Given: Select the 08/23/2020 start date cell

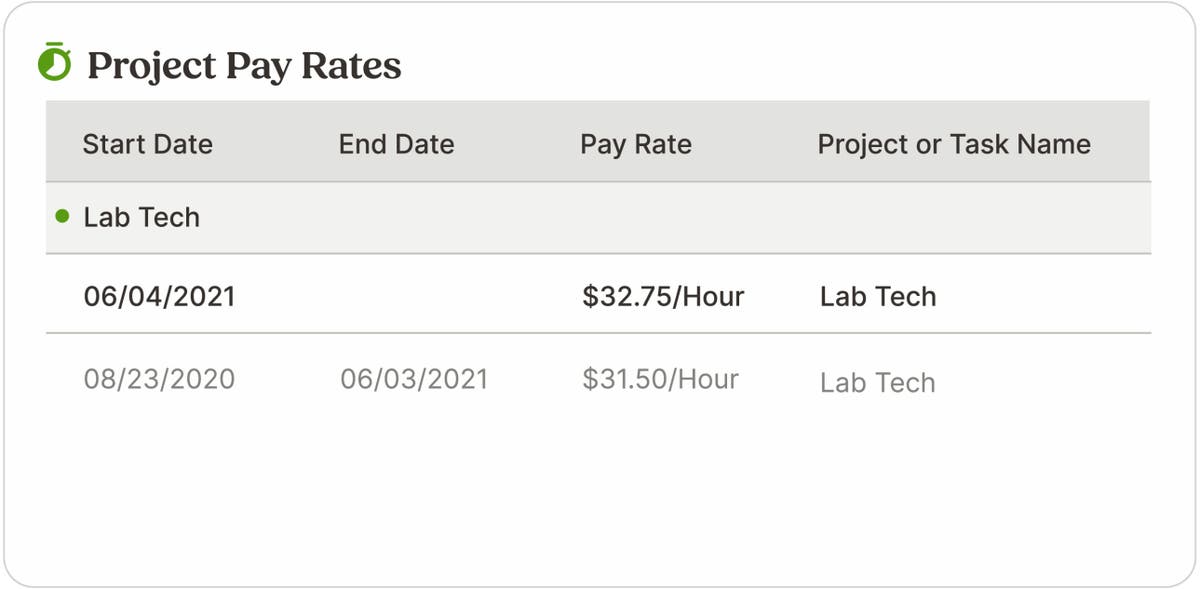Looking at the screenshot, I should (158, 380).
